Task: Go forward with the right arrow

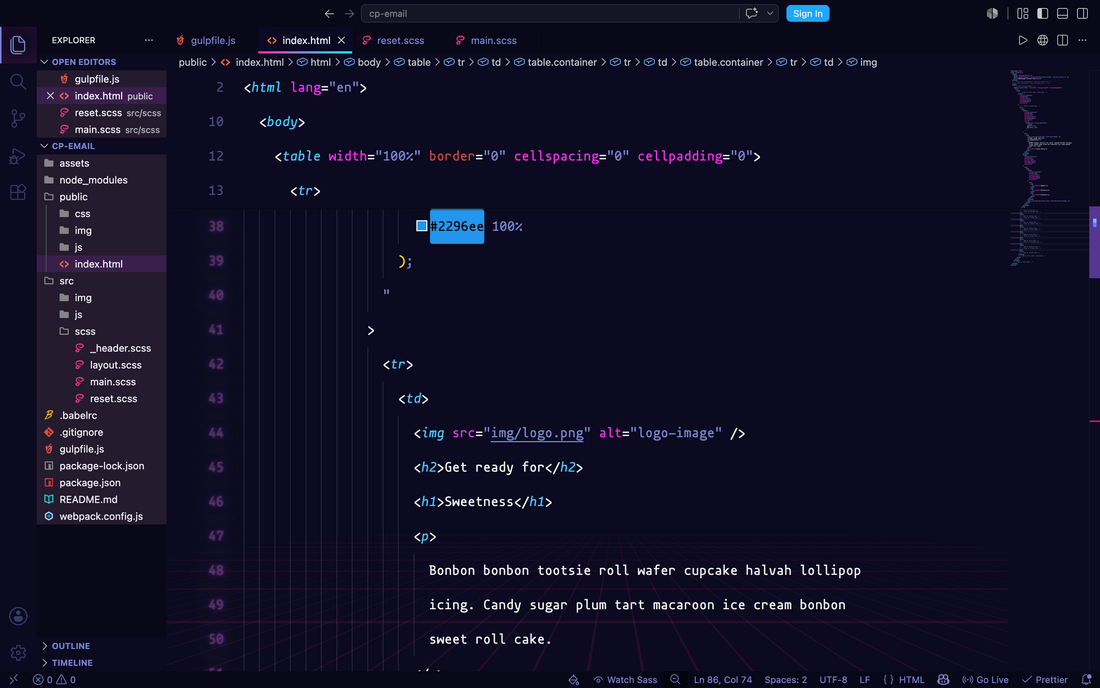Action: click(x=349, y=13)
